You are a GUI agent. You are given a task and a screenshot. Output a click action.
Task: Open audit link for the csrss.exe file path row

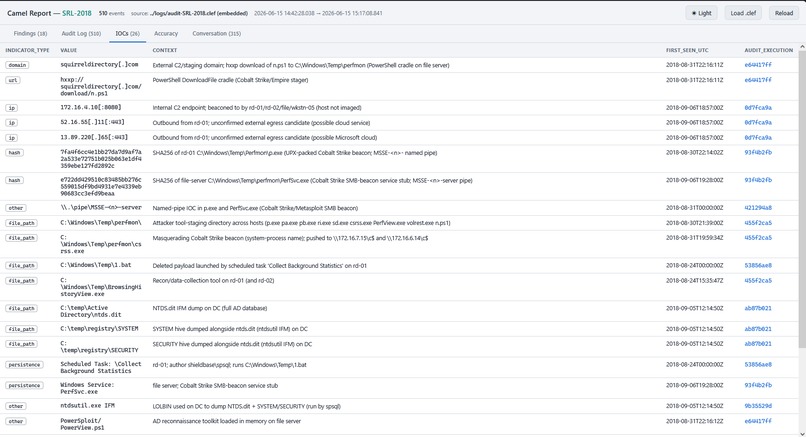click(x=758, y=238)
